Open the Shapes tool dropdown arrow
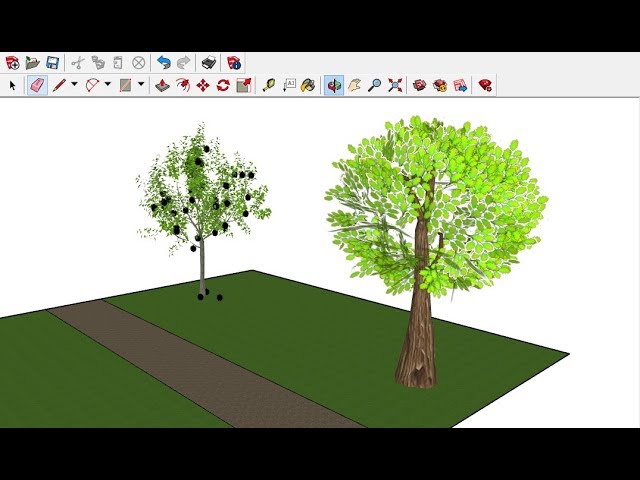This screenshot has height=480, width=640. point(141,84)
